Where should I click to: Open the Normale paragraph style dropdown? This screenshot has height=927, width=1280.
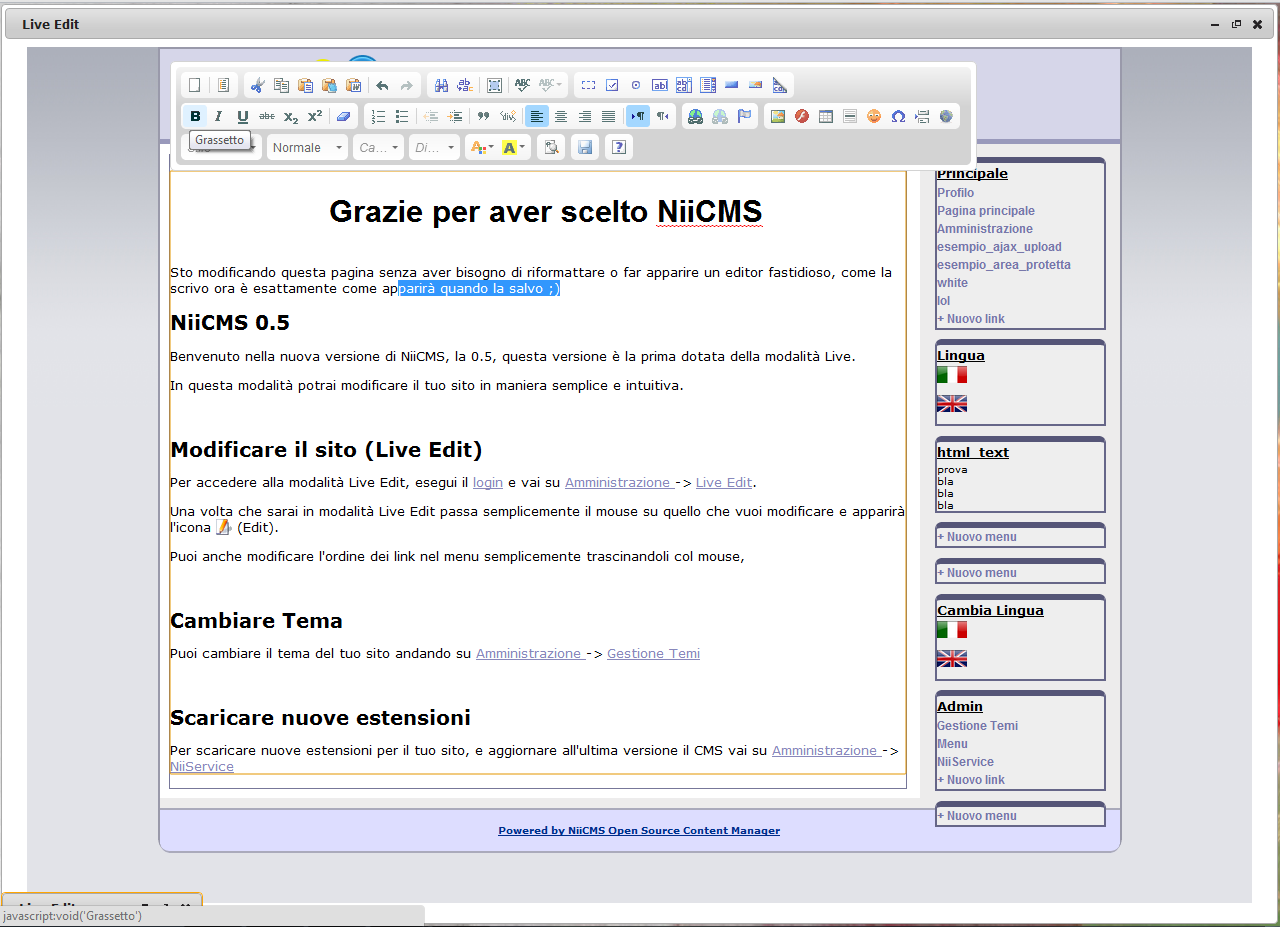[x=306, y=147]
